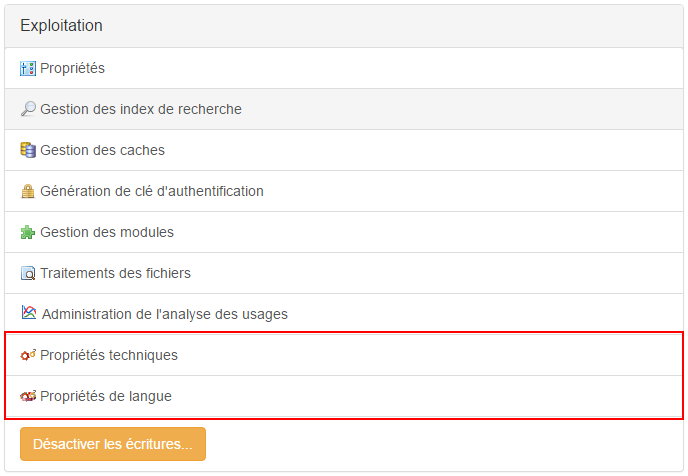Select Propriétés de langue item

(344, 396)
